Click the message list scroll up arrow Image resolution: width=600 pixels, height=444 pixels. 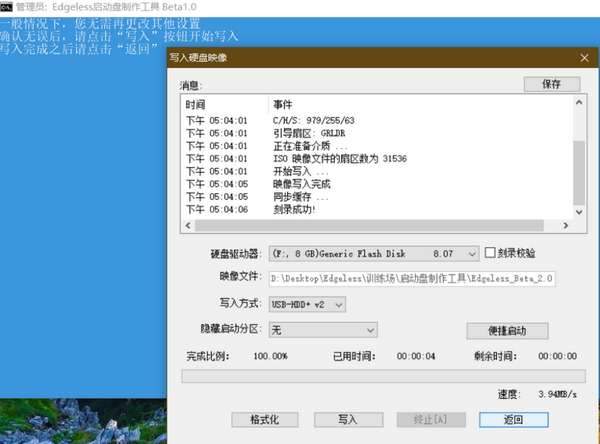(x=579, y=102)
